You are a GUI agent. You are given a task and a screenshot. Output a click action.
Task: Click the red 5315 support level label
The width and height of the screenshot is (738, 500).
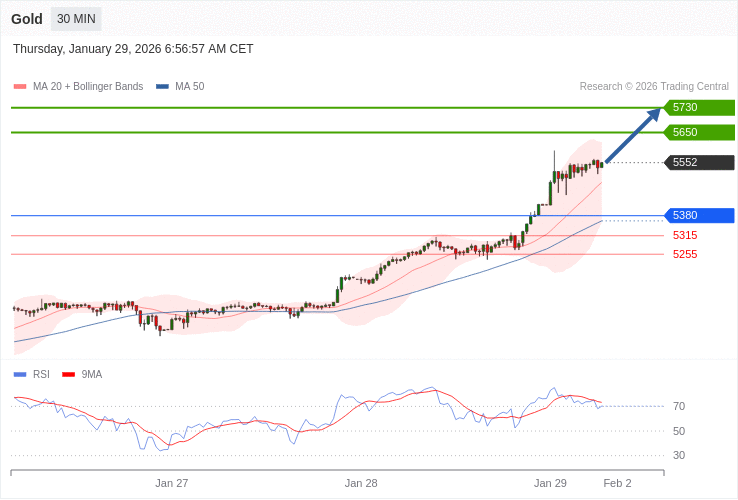[x=685, y=236]
